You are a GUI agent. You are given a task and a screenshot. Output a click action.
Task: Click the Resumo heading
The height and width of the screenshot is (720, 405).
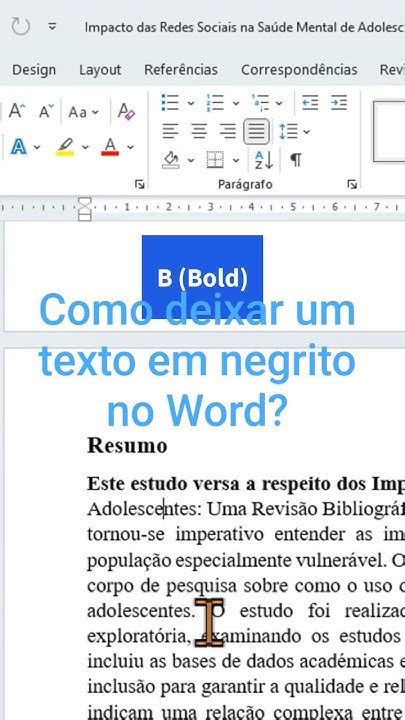tap(127, 445)
